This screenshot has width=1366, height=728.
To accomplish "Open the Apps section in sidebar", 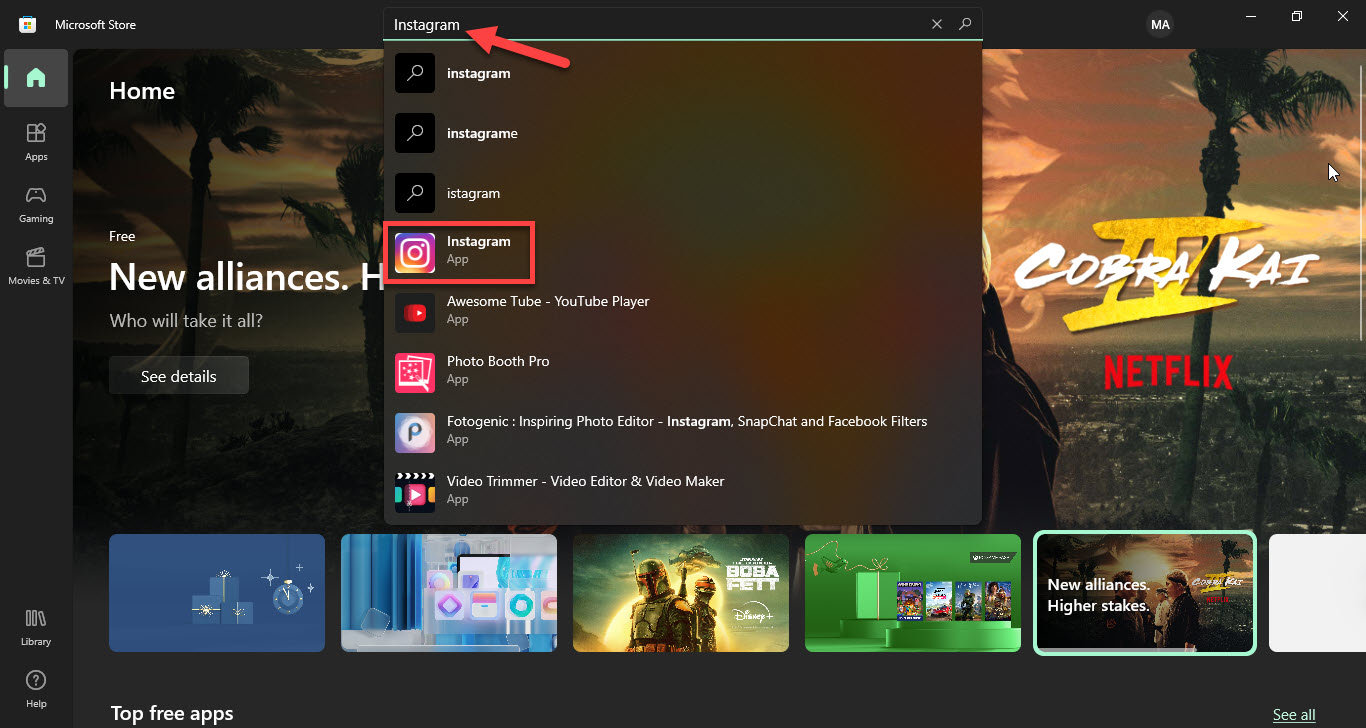I will (36, 141).
